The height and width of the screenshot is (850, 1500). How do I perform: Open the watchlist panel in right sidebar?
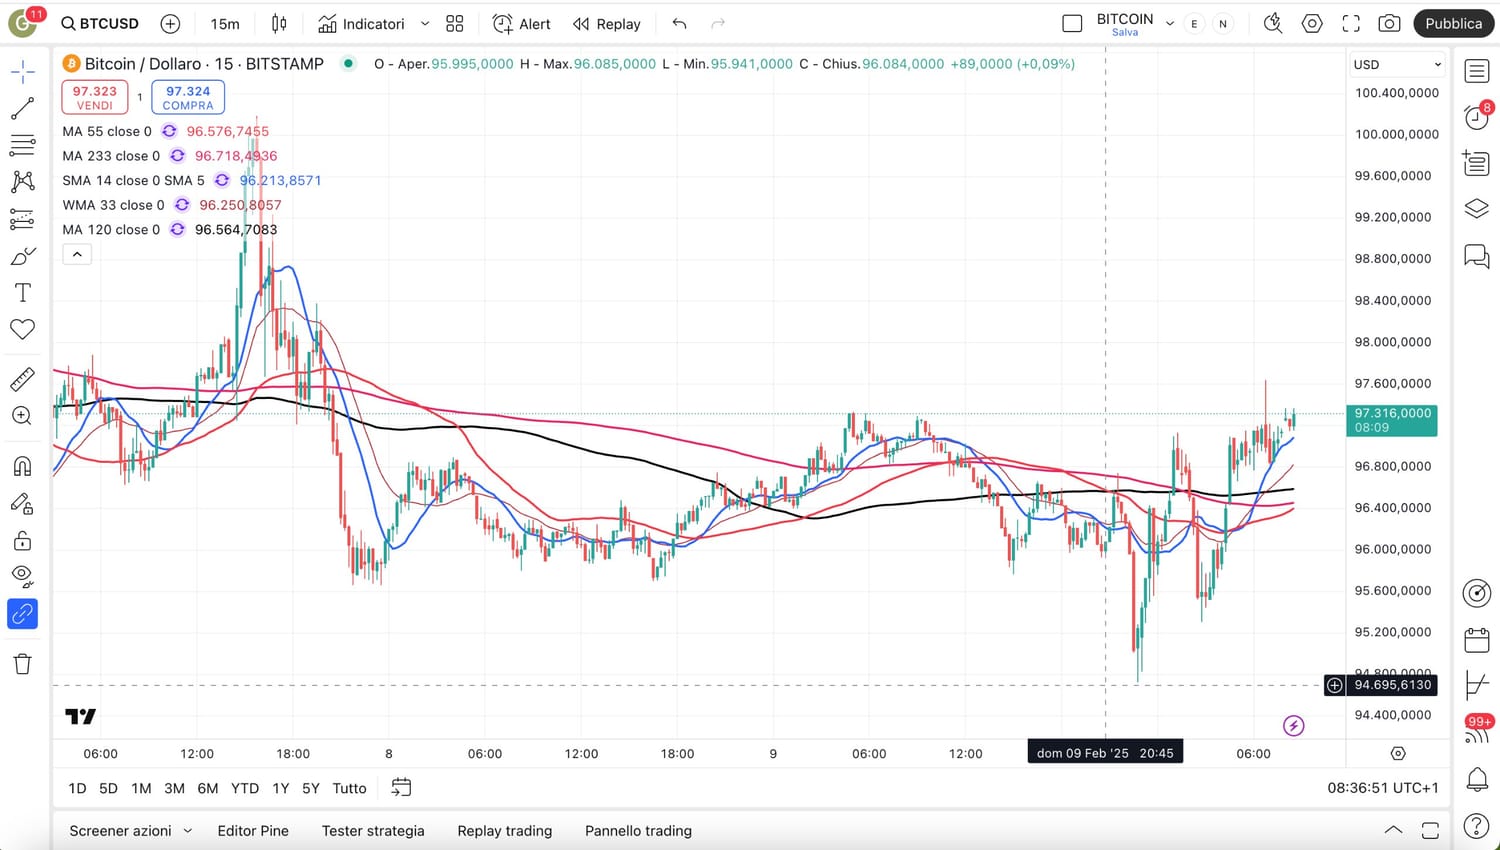[1477, 71]
